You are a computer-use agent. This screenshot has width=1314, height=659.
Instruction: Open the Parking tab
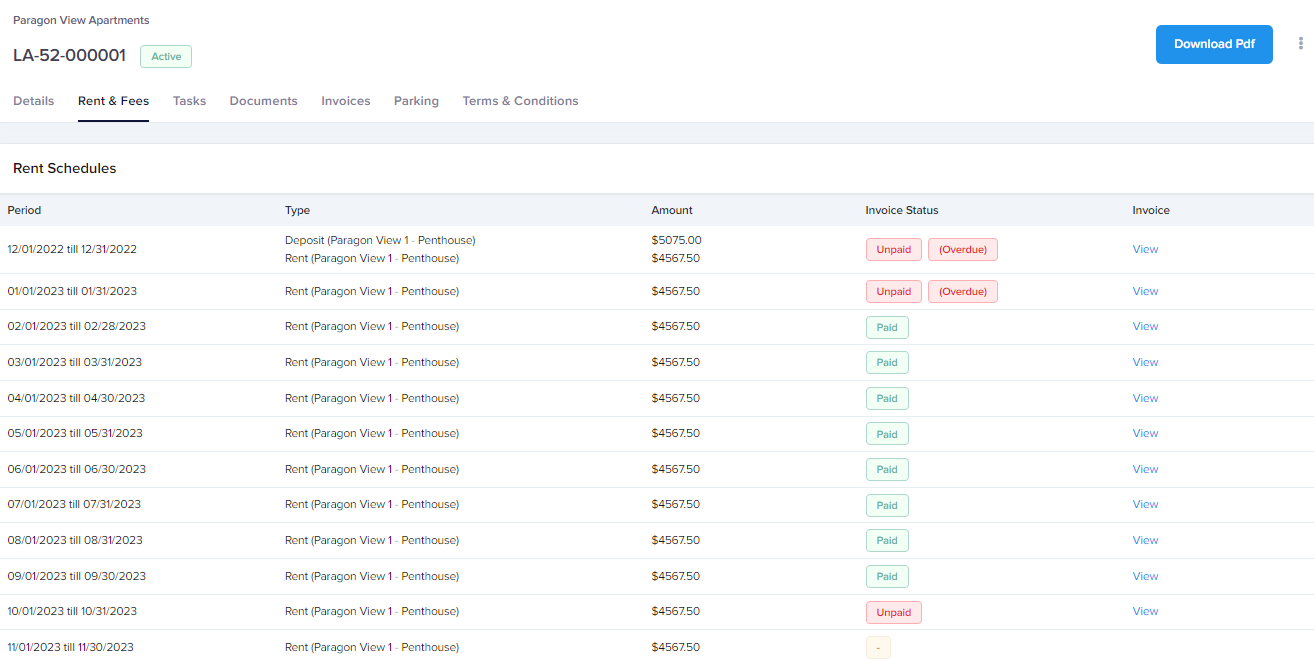pos(416,101)
